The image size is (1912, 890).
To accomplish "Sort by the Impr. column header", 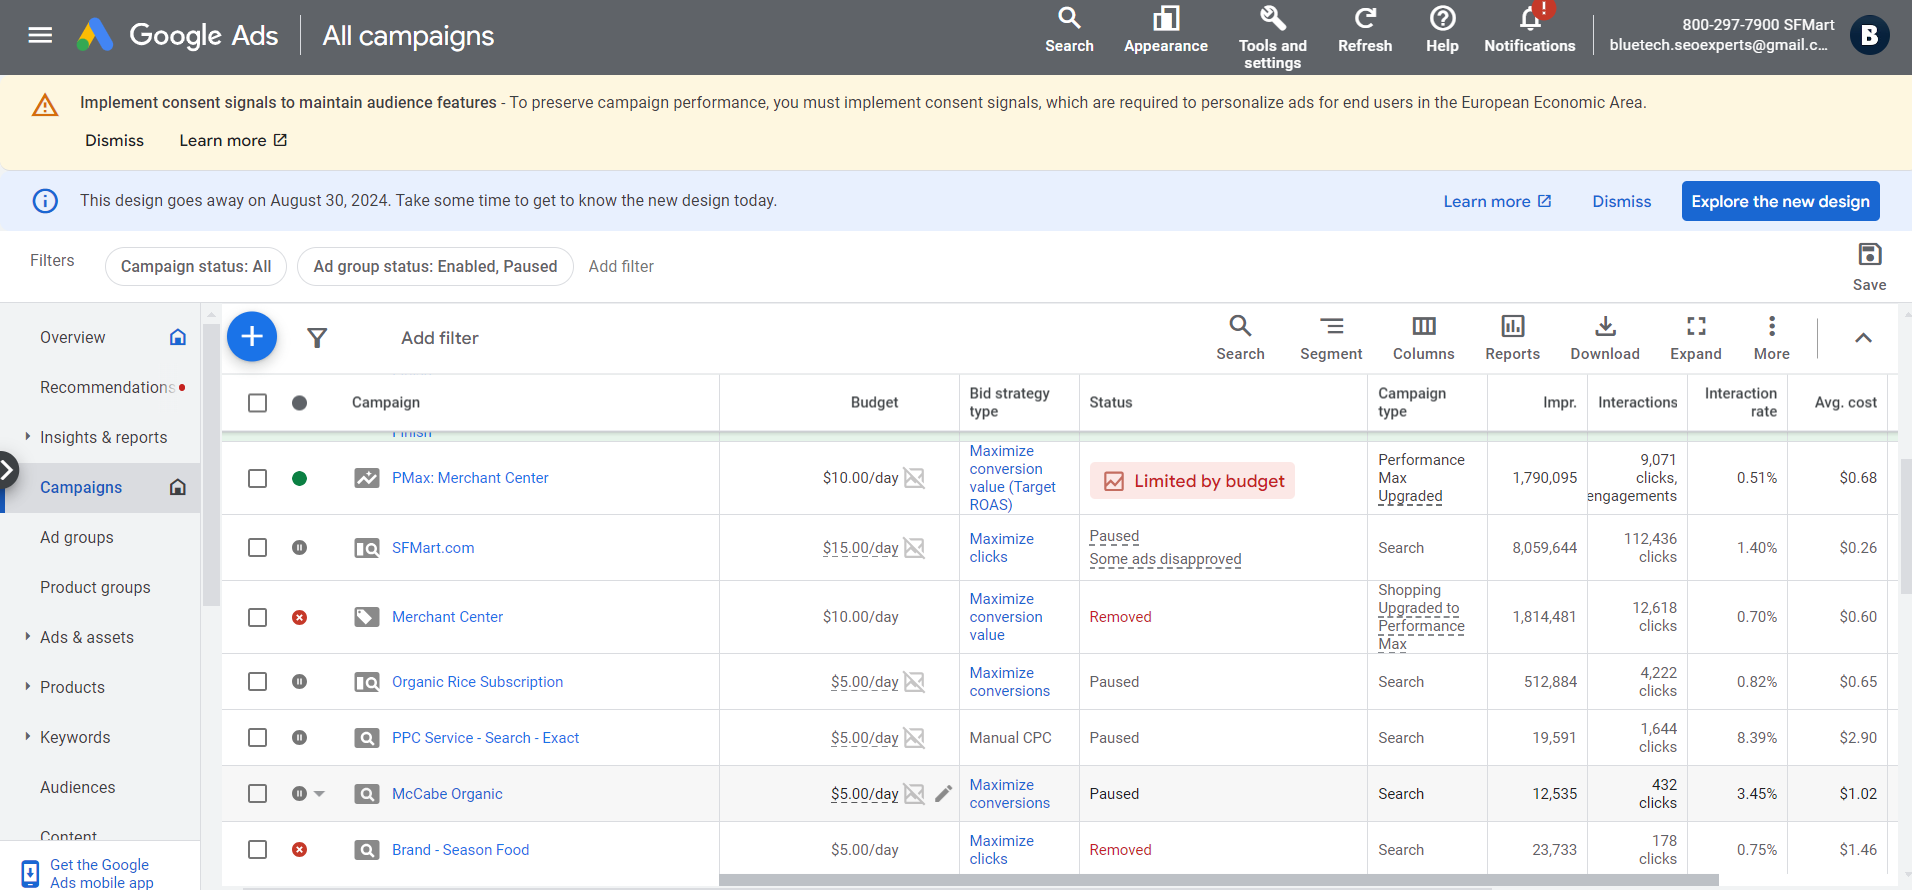I will coord(1559,403).
